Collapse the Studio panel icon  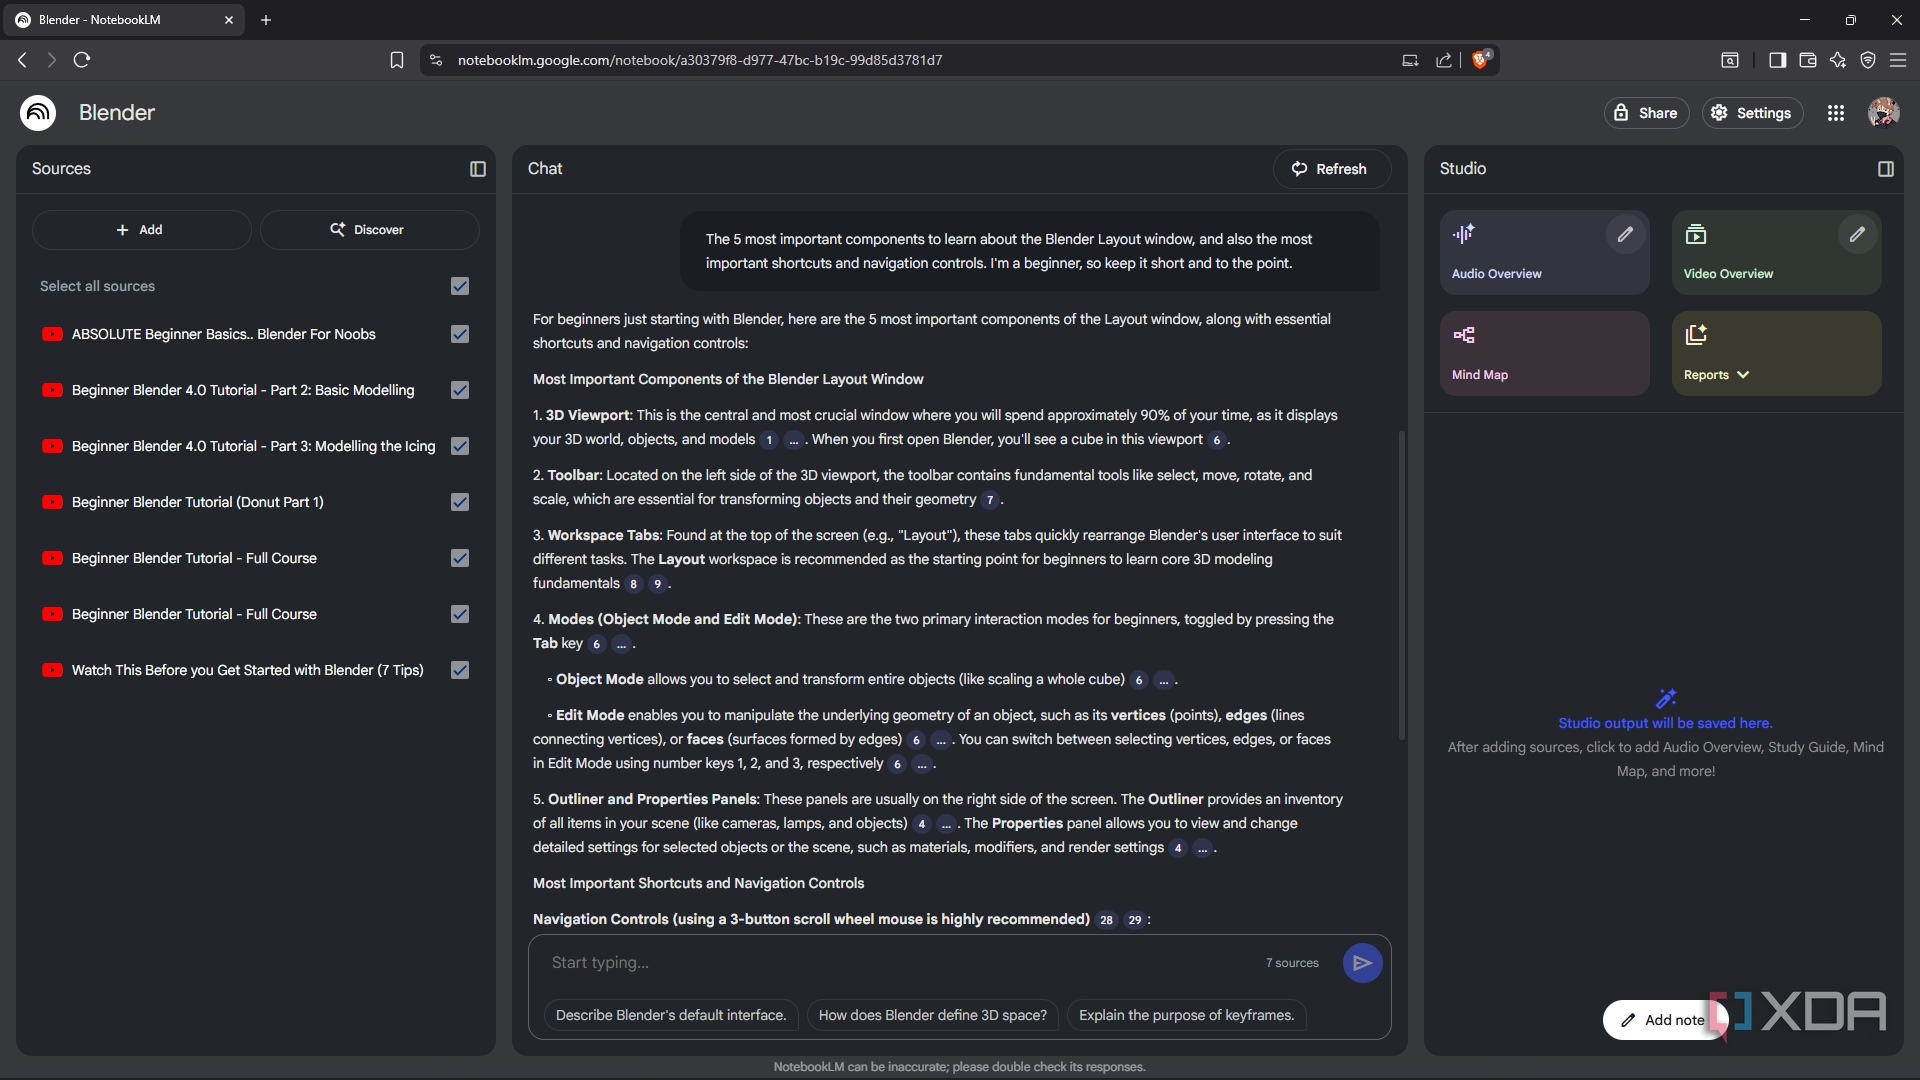pyautogui.click(x=1886, y=169)
